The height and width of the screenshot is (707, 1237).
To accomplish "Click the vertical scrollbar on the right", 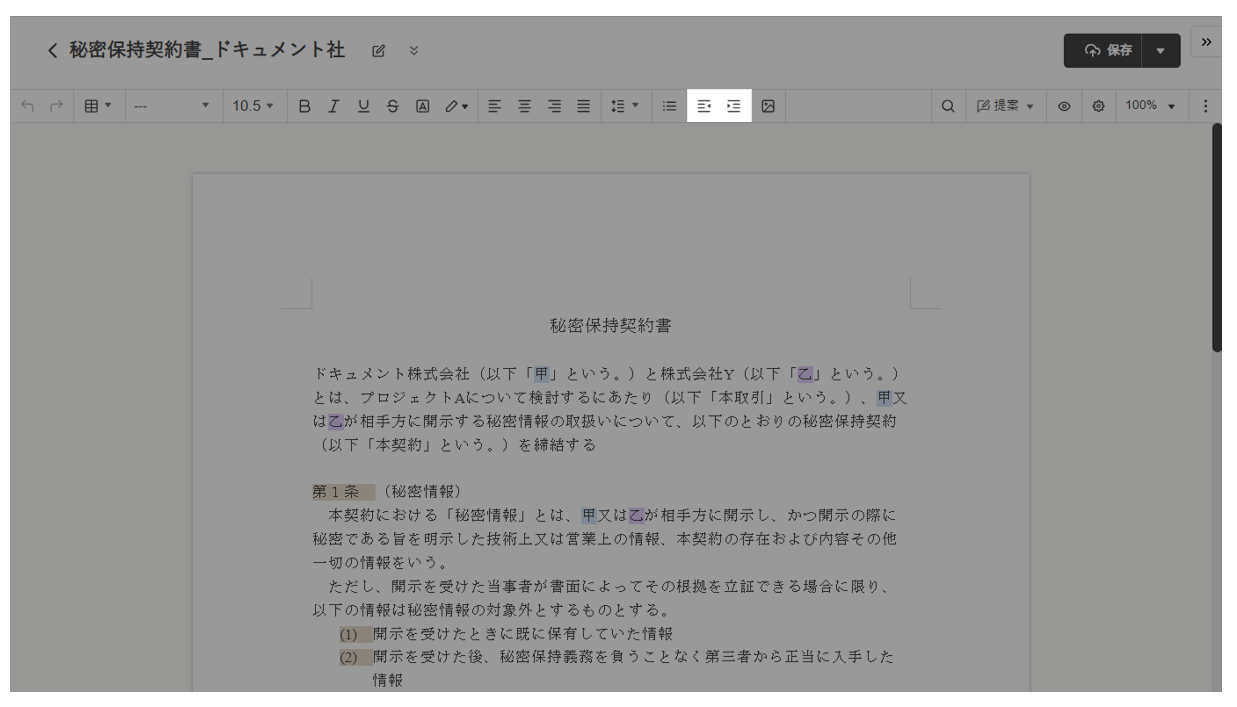I will [1216, 240].
